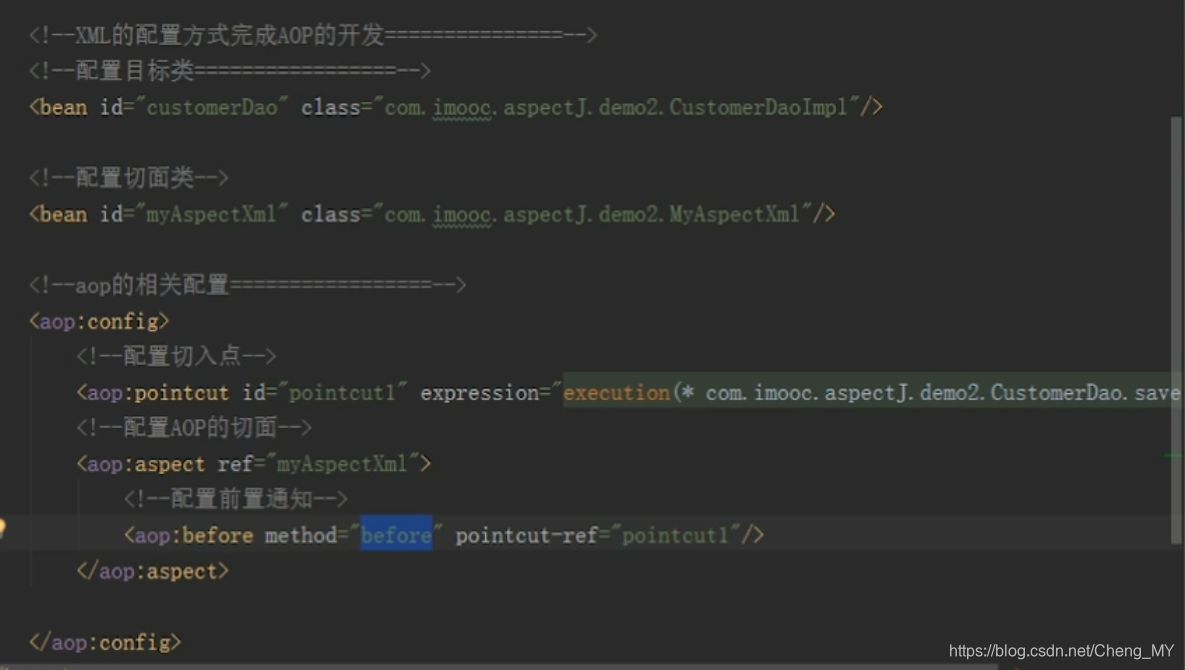
Task: Click the aop:before tag name
Action: pyautogui.click(x=193, y=535)
